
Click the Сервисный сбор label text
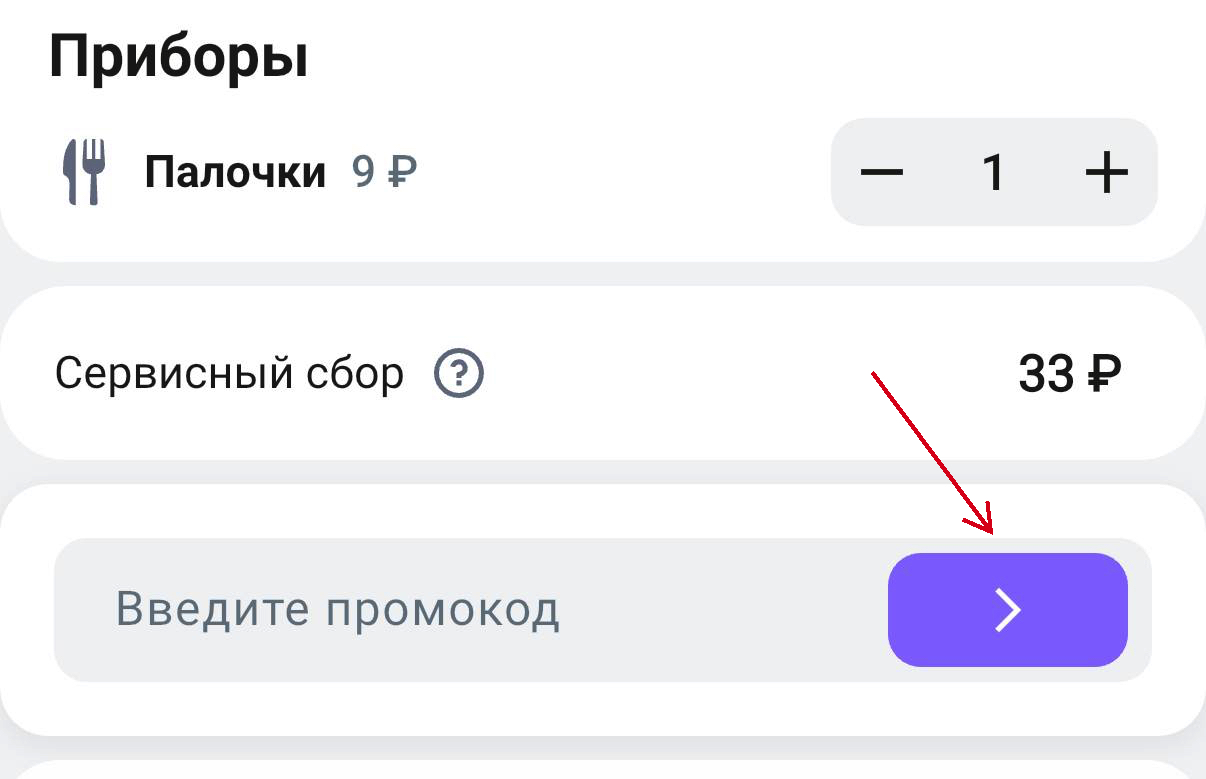[229, 375]
